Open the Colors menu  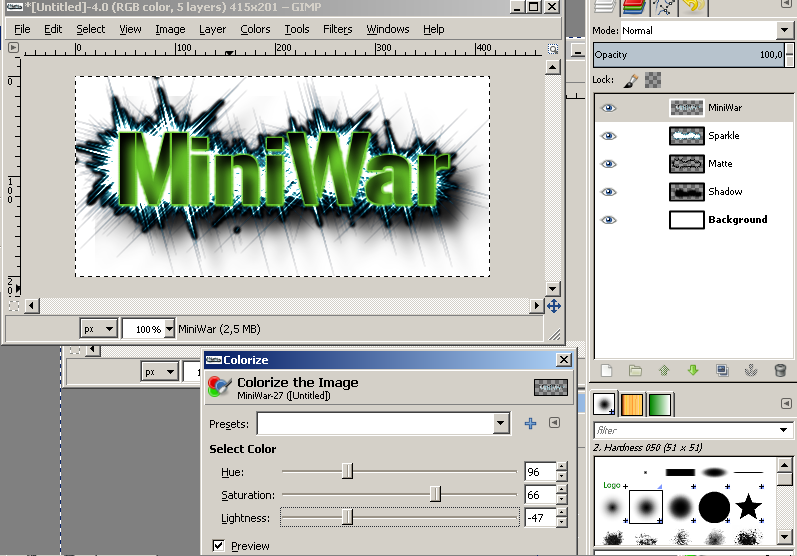255,29
